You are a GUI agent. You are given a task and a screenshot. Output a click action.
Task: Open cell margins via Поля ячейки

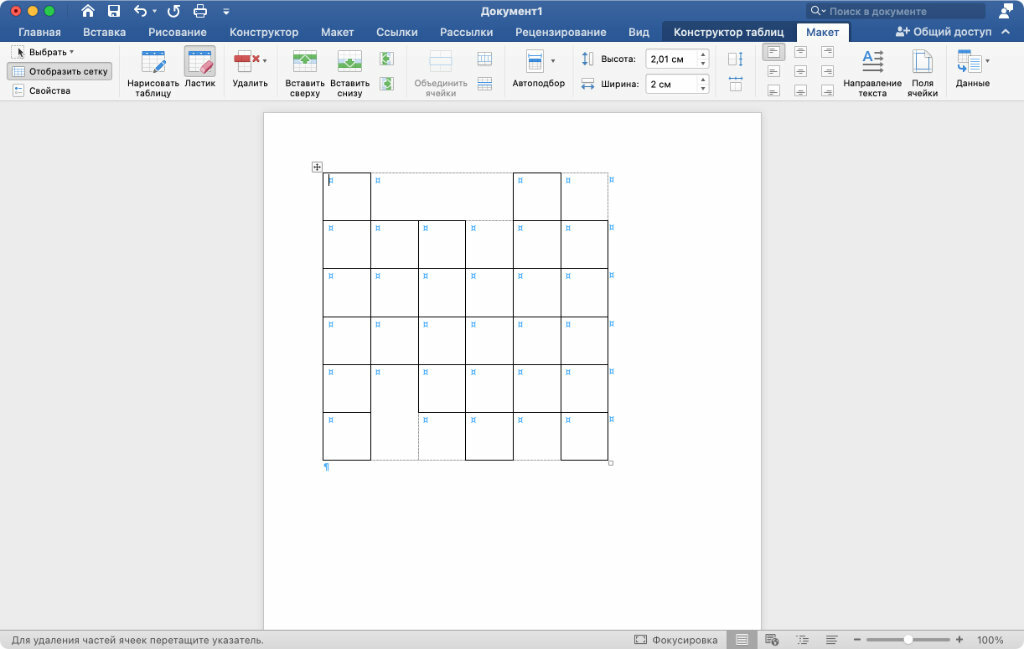point(922,72)
